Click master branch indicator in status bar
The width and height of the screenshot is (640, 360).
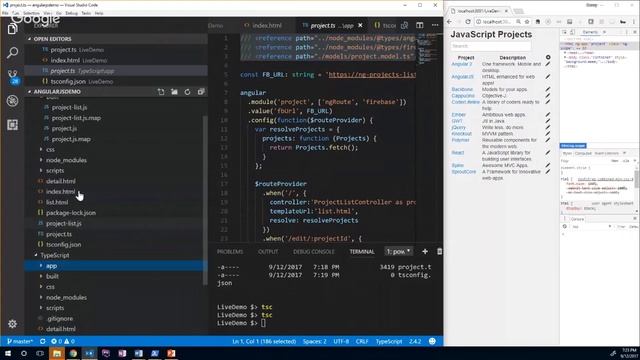click(x=20, y=341)
